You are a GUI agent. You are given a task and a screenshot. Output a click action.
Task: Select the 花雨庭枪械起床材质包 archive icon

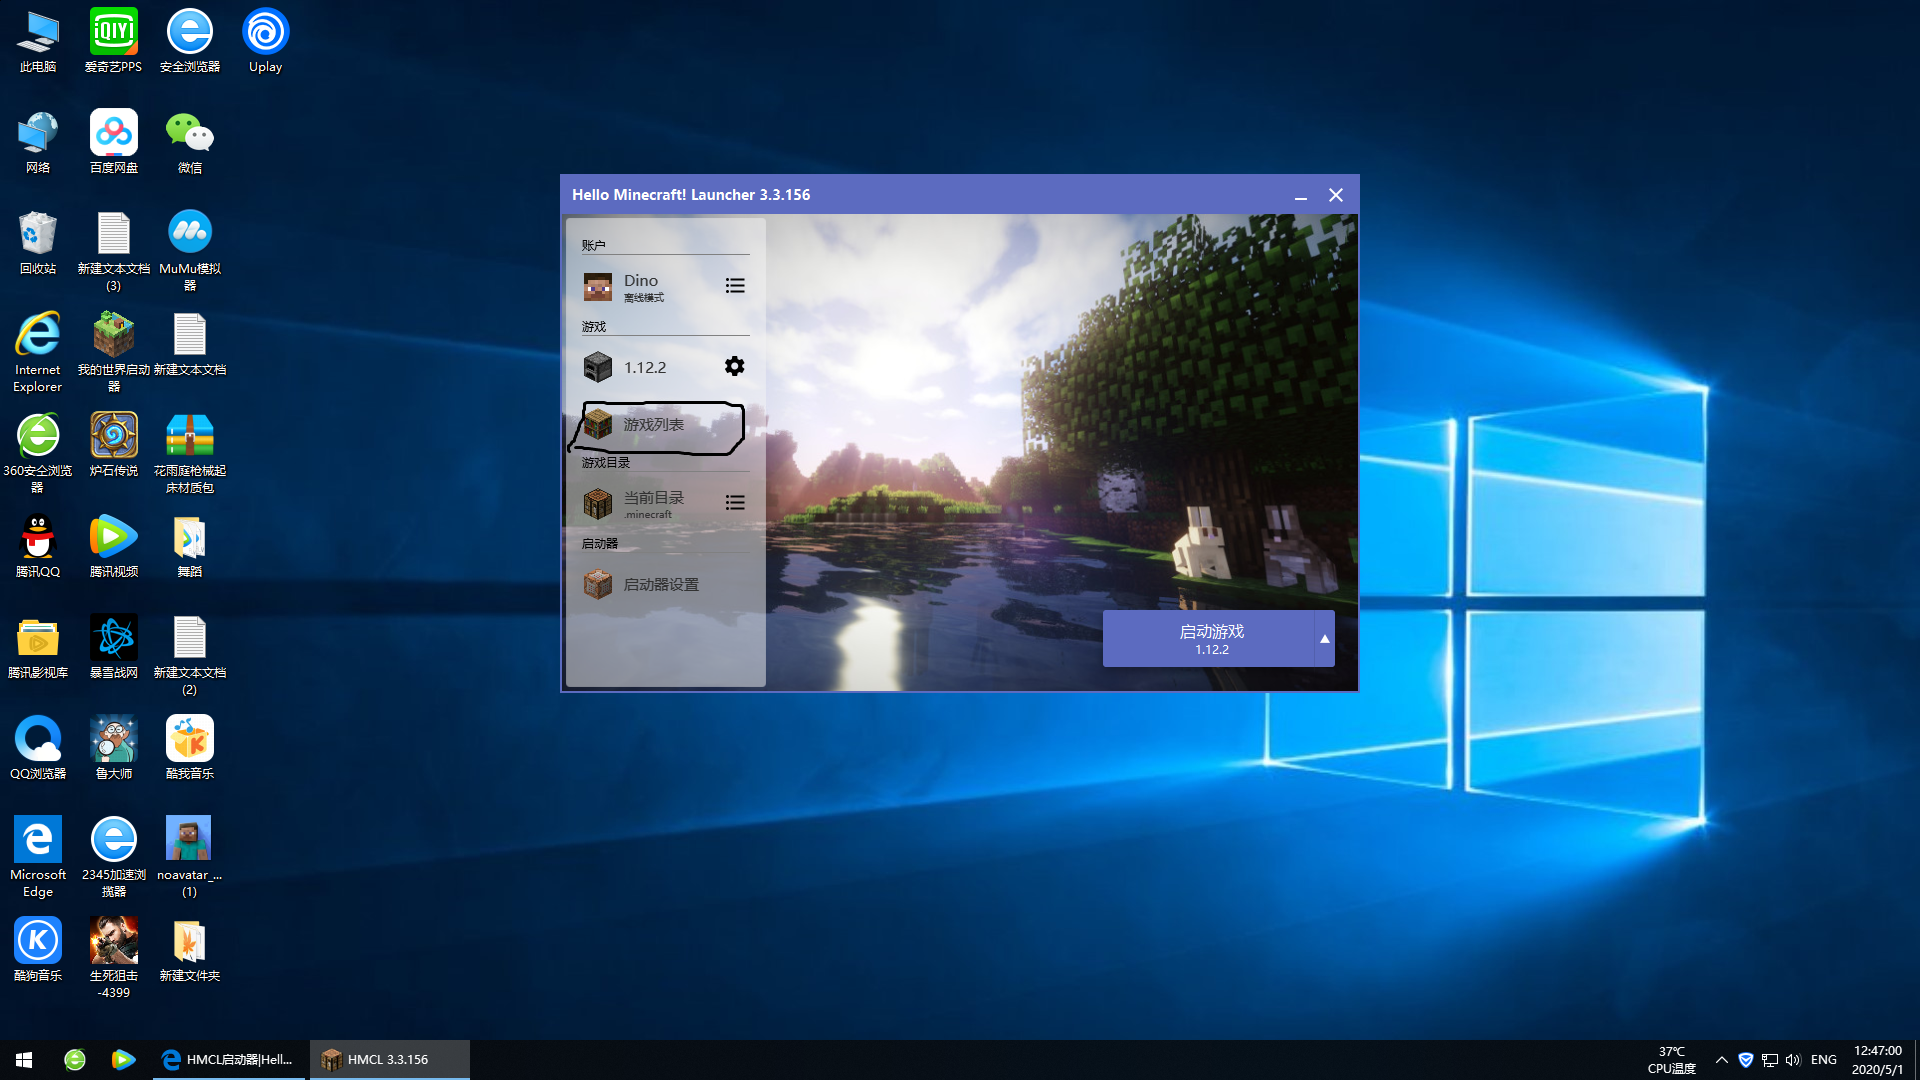pos(190,453)
